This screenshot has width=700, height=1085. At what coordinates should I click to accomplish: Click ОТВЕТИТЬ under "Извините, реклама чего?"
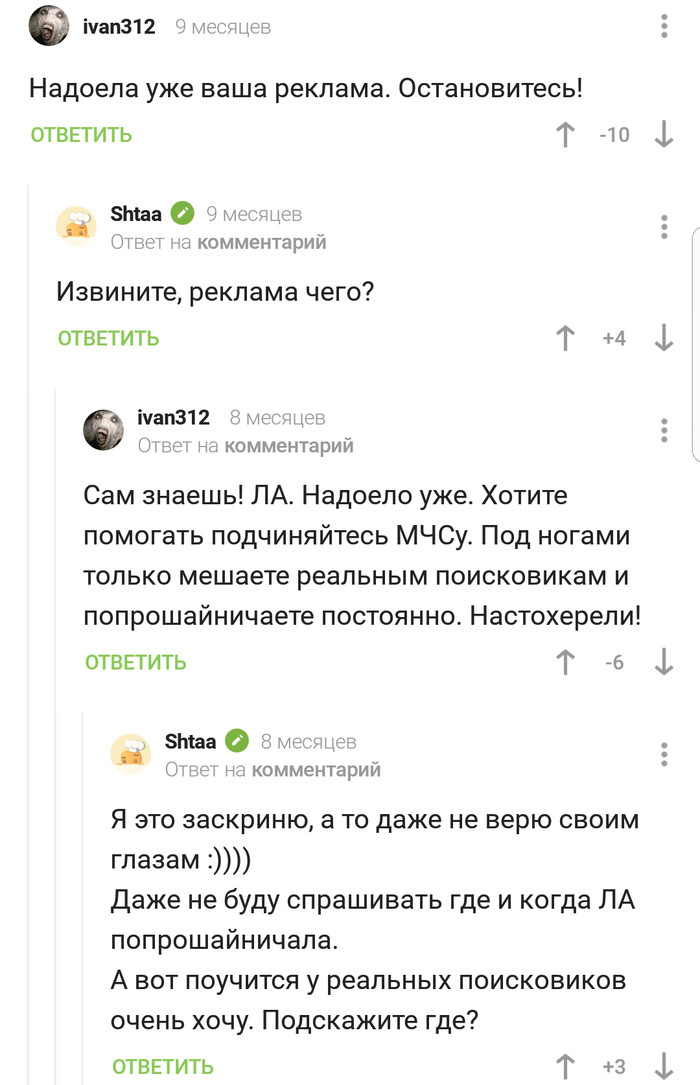(x=108, y=338)
